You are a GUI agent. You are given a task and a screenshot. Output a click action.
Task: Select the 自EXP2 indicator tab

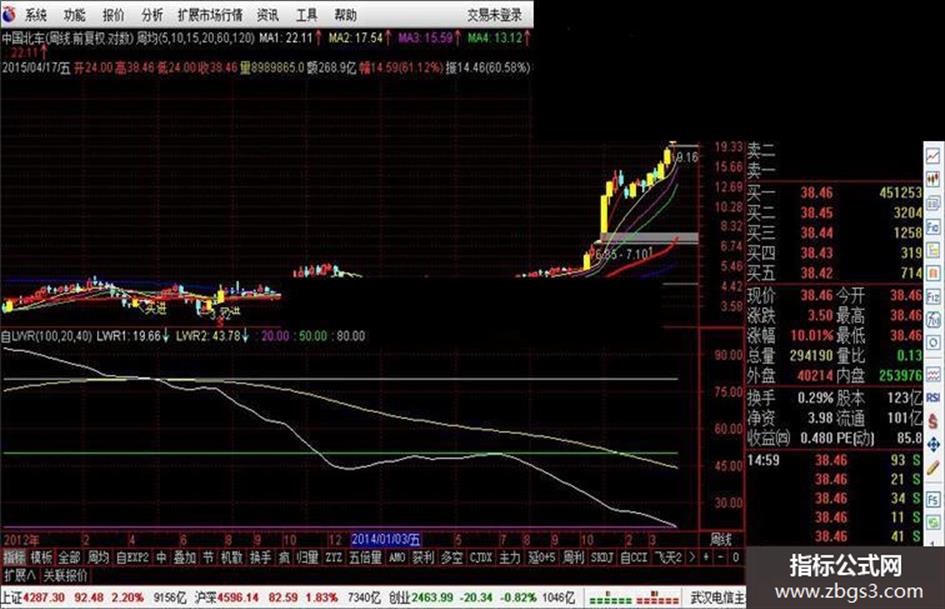point(133,557)
